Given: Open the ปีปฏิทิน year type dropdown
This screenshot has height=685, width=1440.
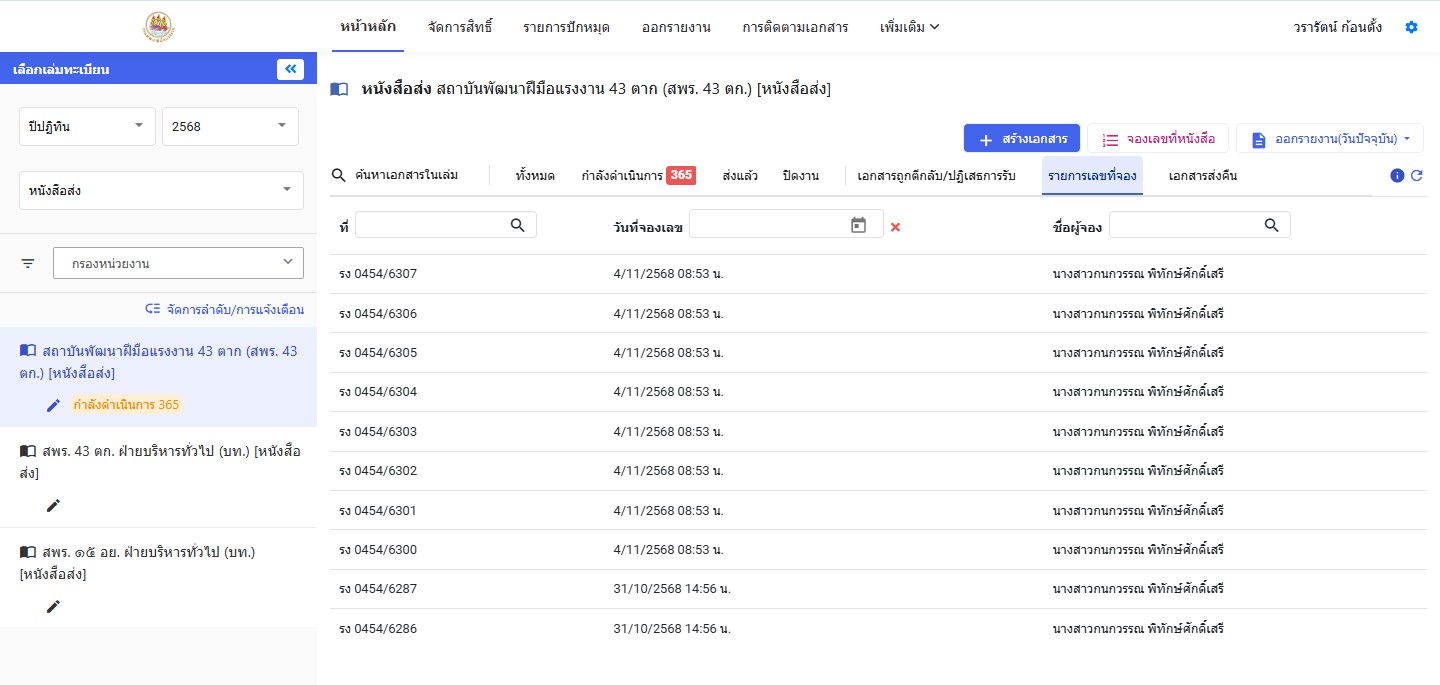Looking at the screenshot, I should [x=87, y=127].
